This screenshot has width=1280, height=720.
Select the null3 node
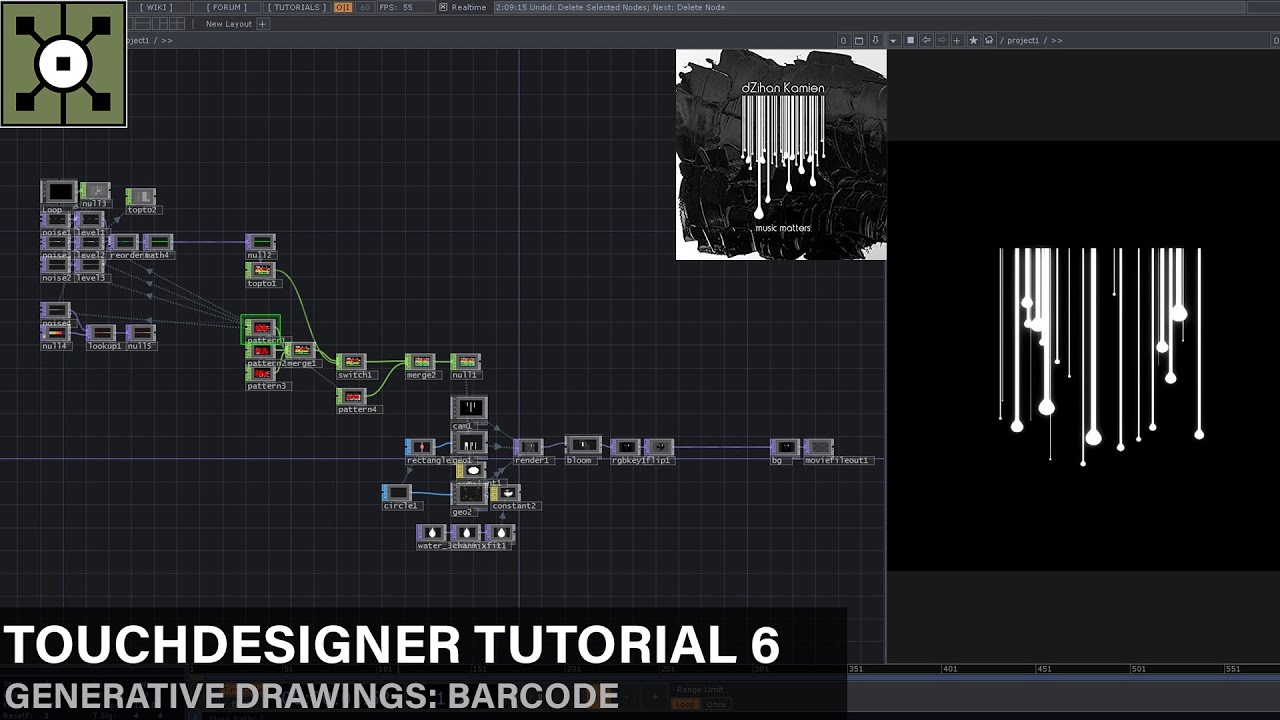point(95,191)
